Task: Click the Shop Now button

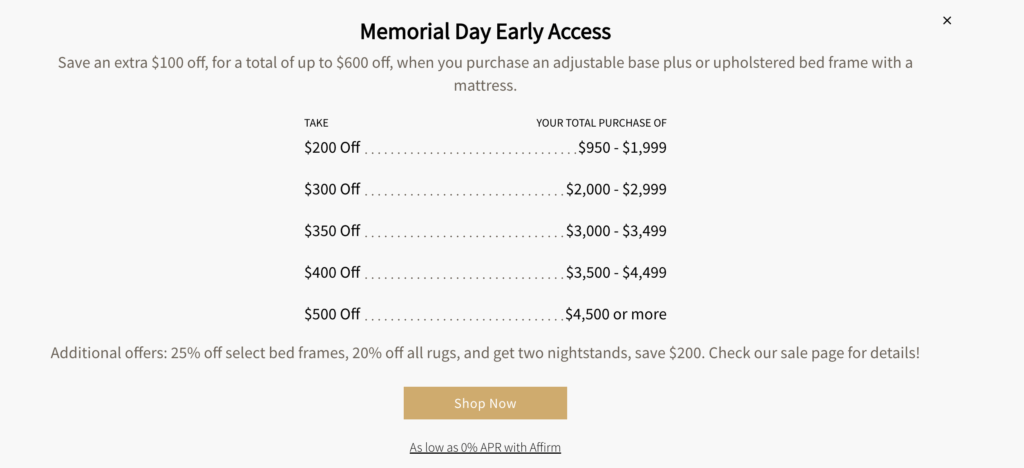Action: 485,403
